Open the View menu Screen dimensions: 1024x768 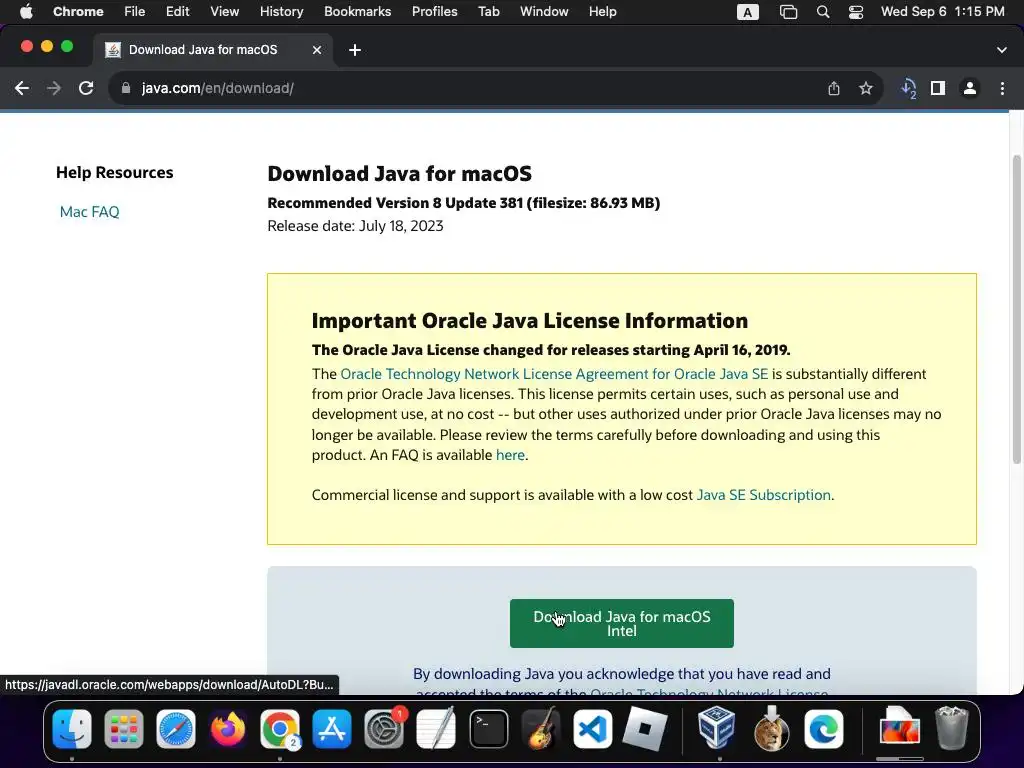point(224,12)
